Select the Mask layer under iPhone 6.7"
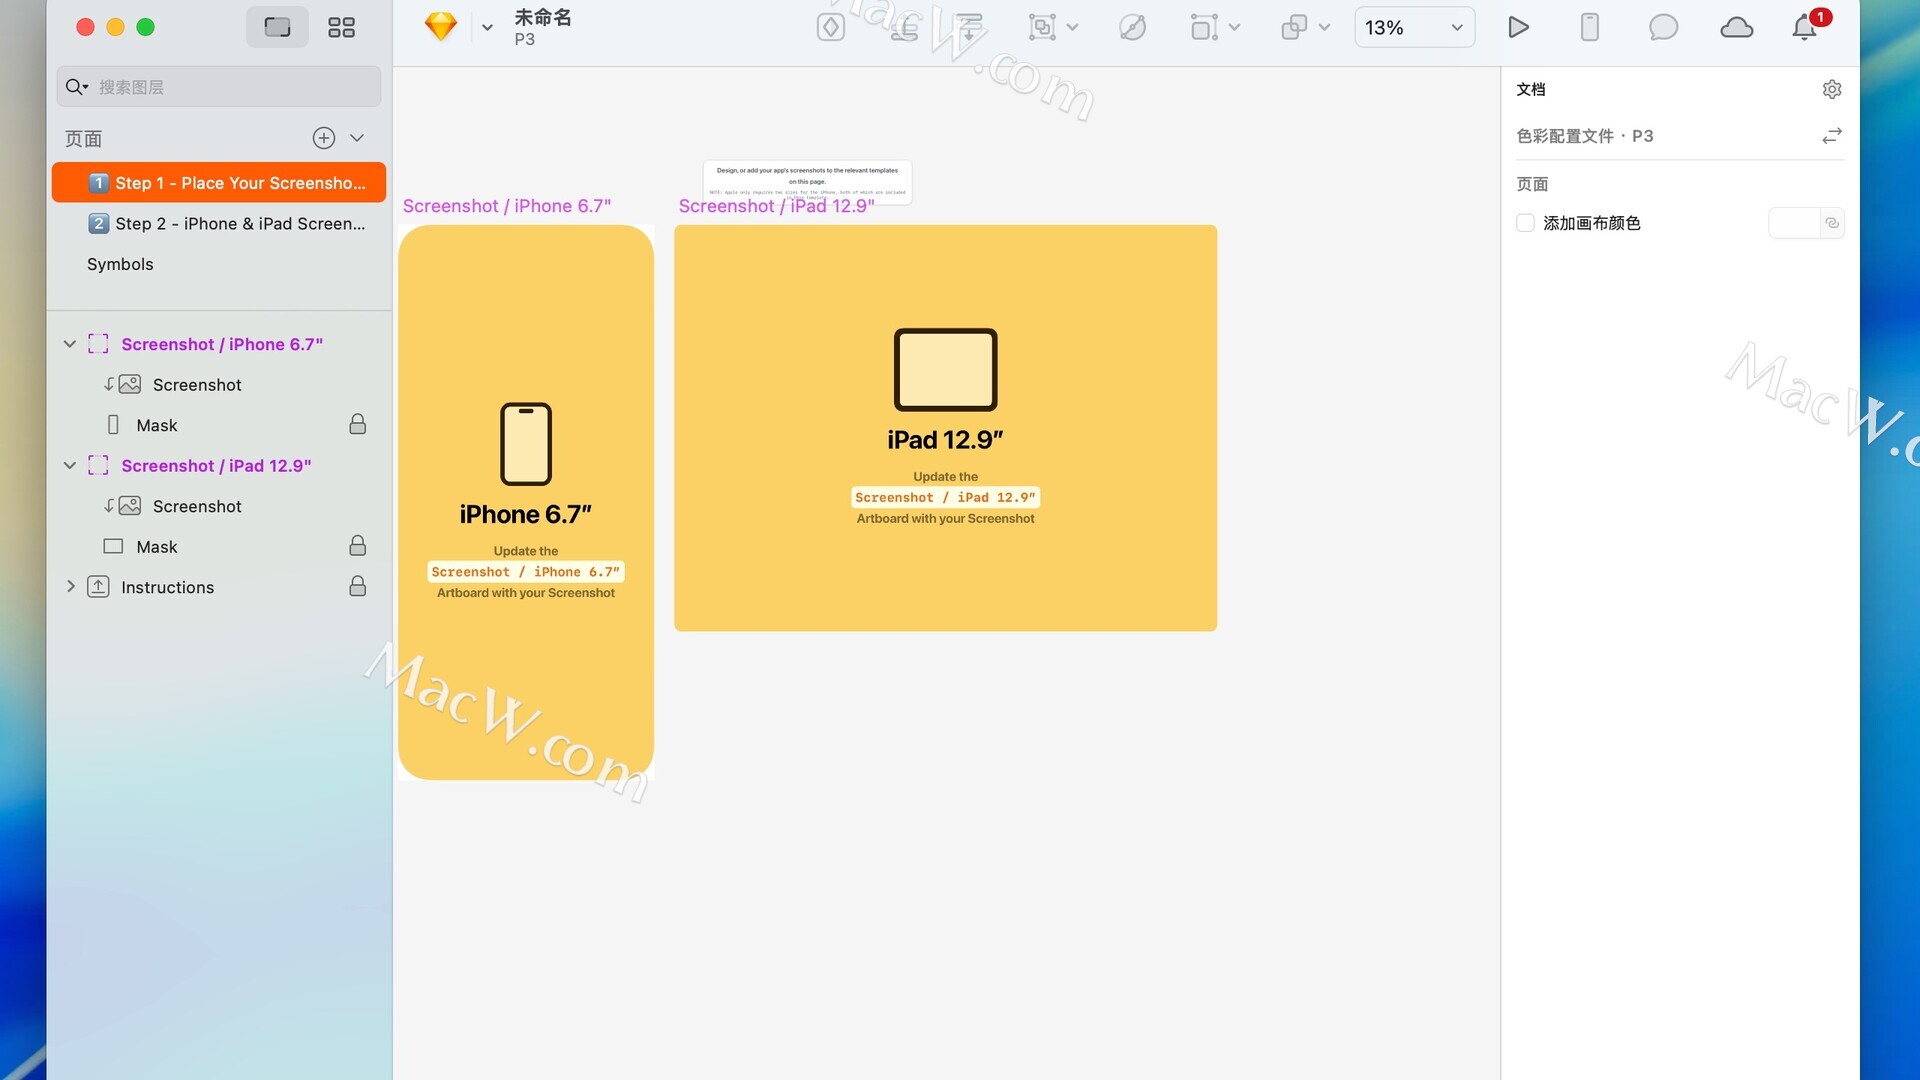1920x1080 pixels. click(x=219, y=425)
